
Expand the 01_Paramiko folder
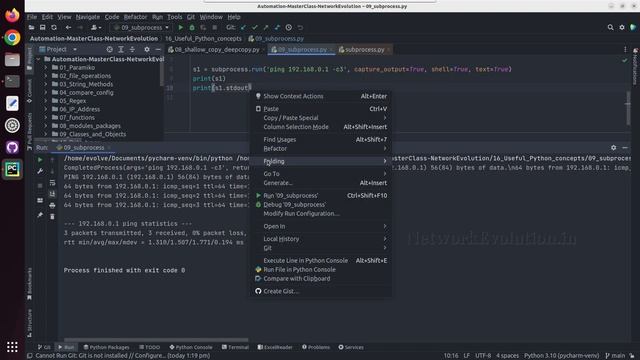coord(46,68)
